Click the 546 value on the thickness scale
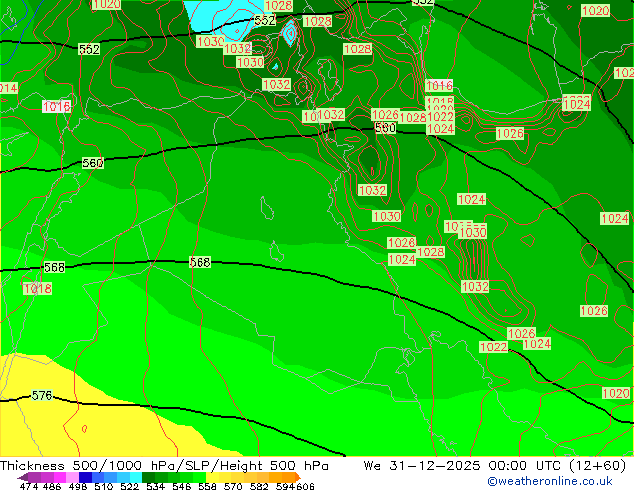This screenshot has width=634, height=490. click(x=182, y=486)
